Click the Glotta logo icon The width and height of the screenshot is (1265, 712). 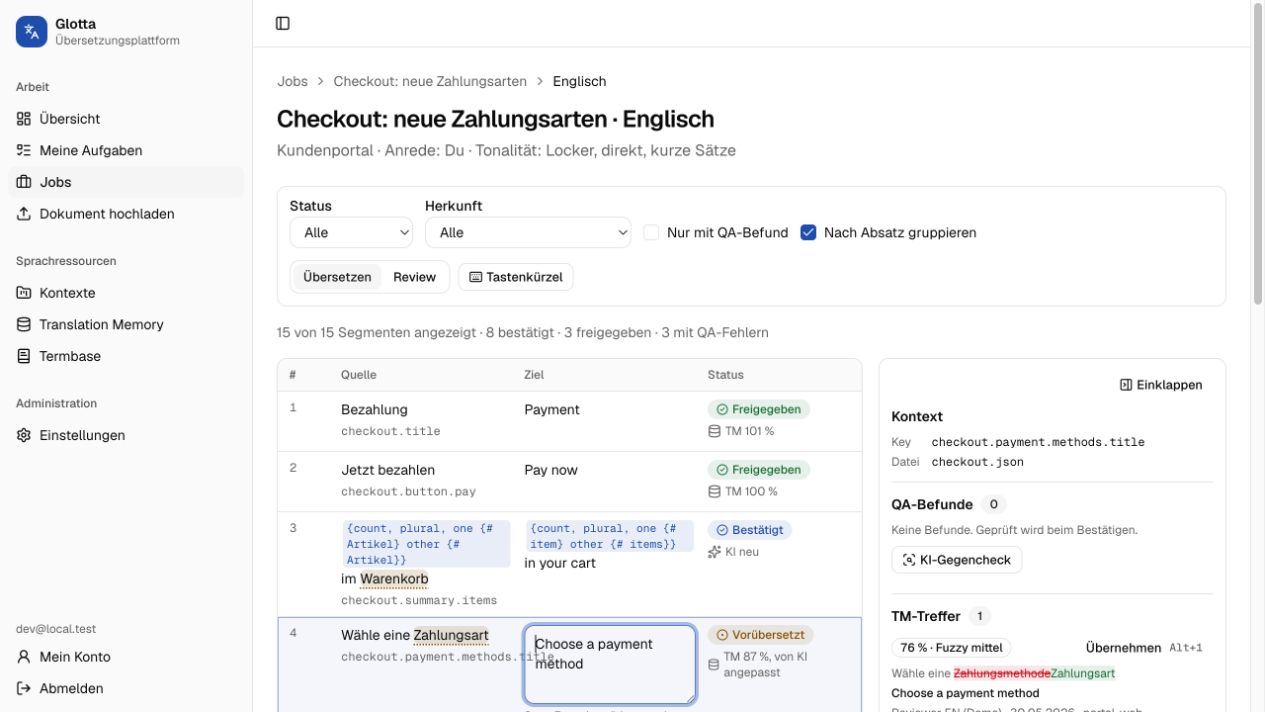[x=31, y=32]
